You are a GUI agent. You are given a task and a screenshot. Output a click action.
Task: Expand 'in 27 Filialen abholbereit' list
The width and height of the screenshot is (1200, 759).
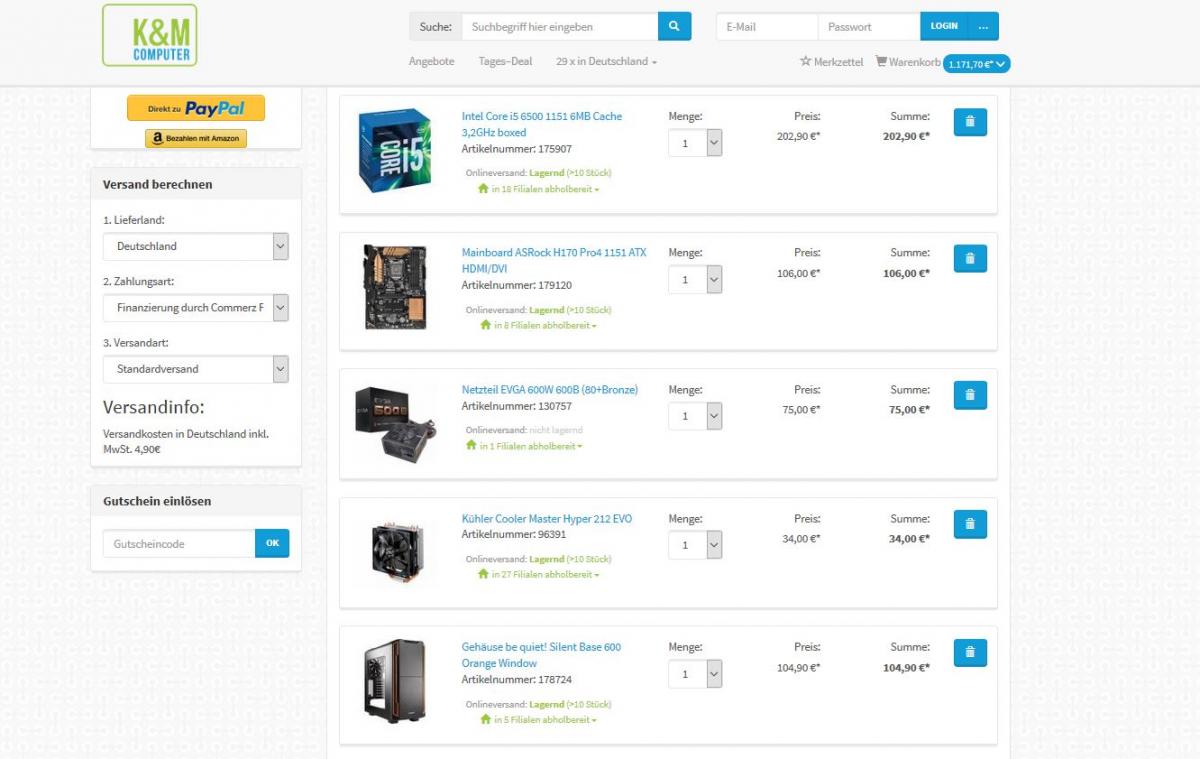point(539,575)
